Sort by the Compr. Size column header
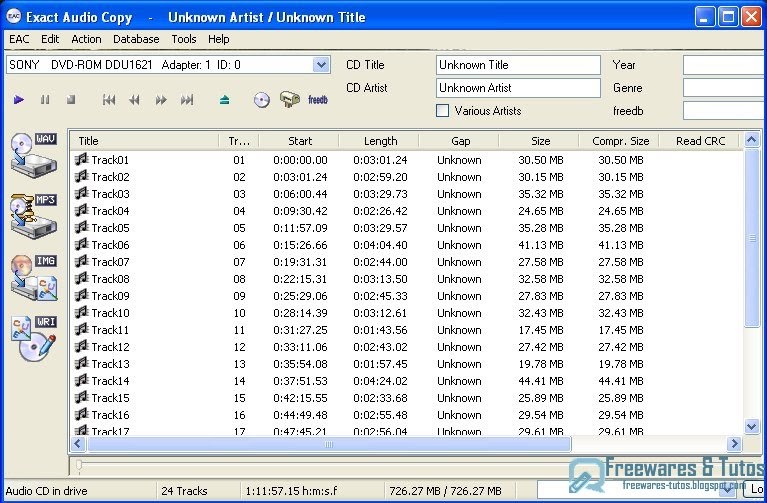The width and height of the screenshot is (767, 503). 620,141
